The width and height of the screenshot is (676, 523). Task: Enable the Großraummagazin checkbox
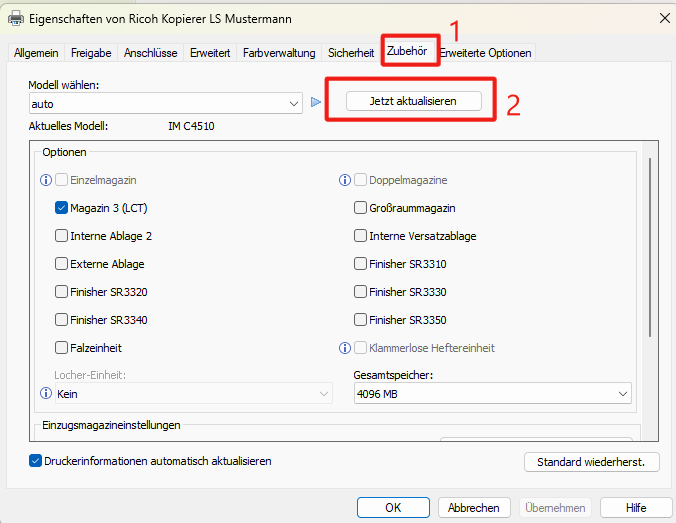tap(361, 208)
